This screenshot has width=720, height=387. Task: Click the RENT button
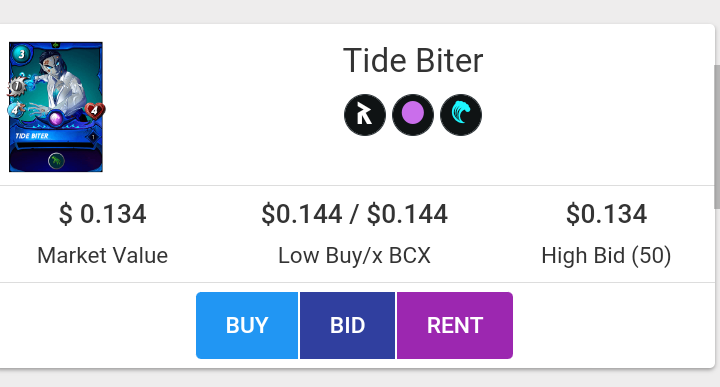tap(455, 325)
